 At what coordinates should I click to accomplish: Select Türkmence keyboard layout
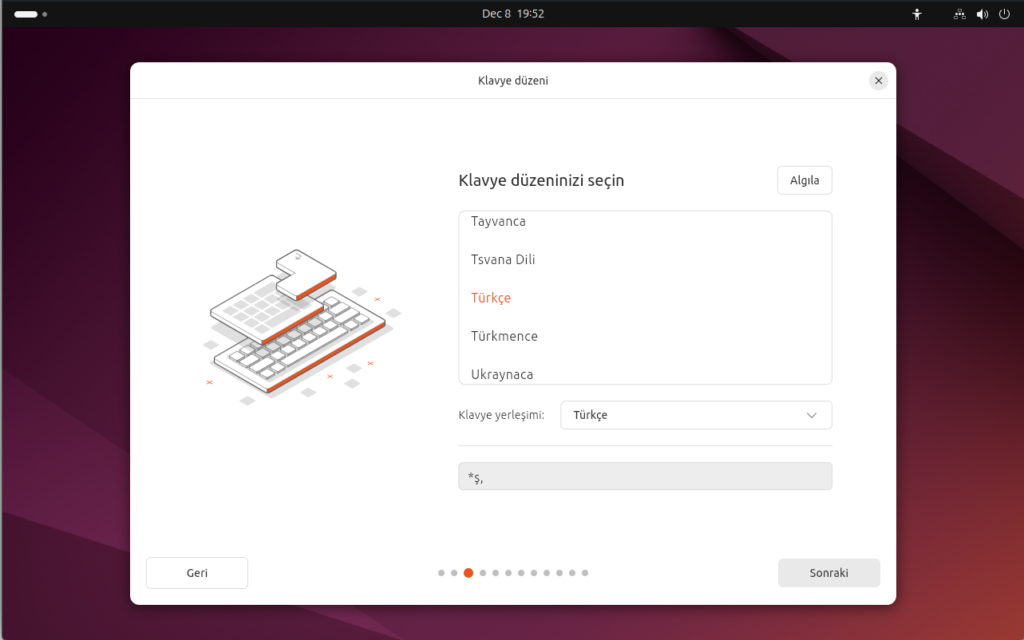tap(504, 336)
